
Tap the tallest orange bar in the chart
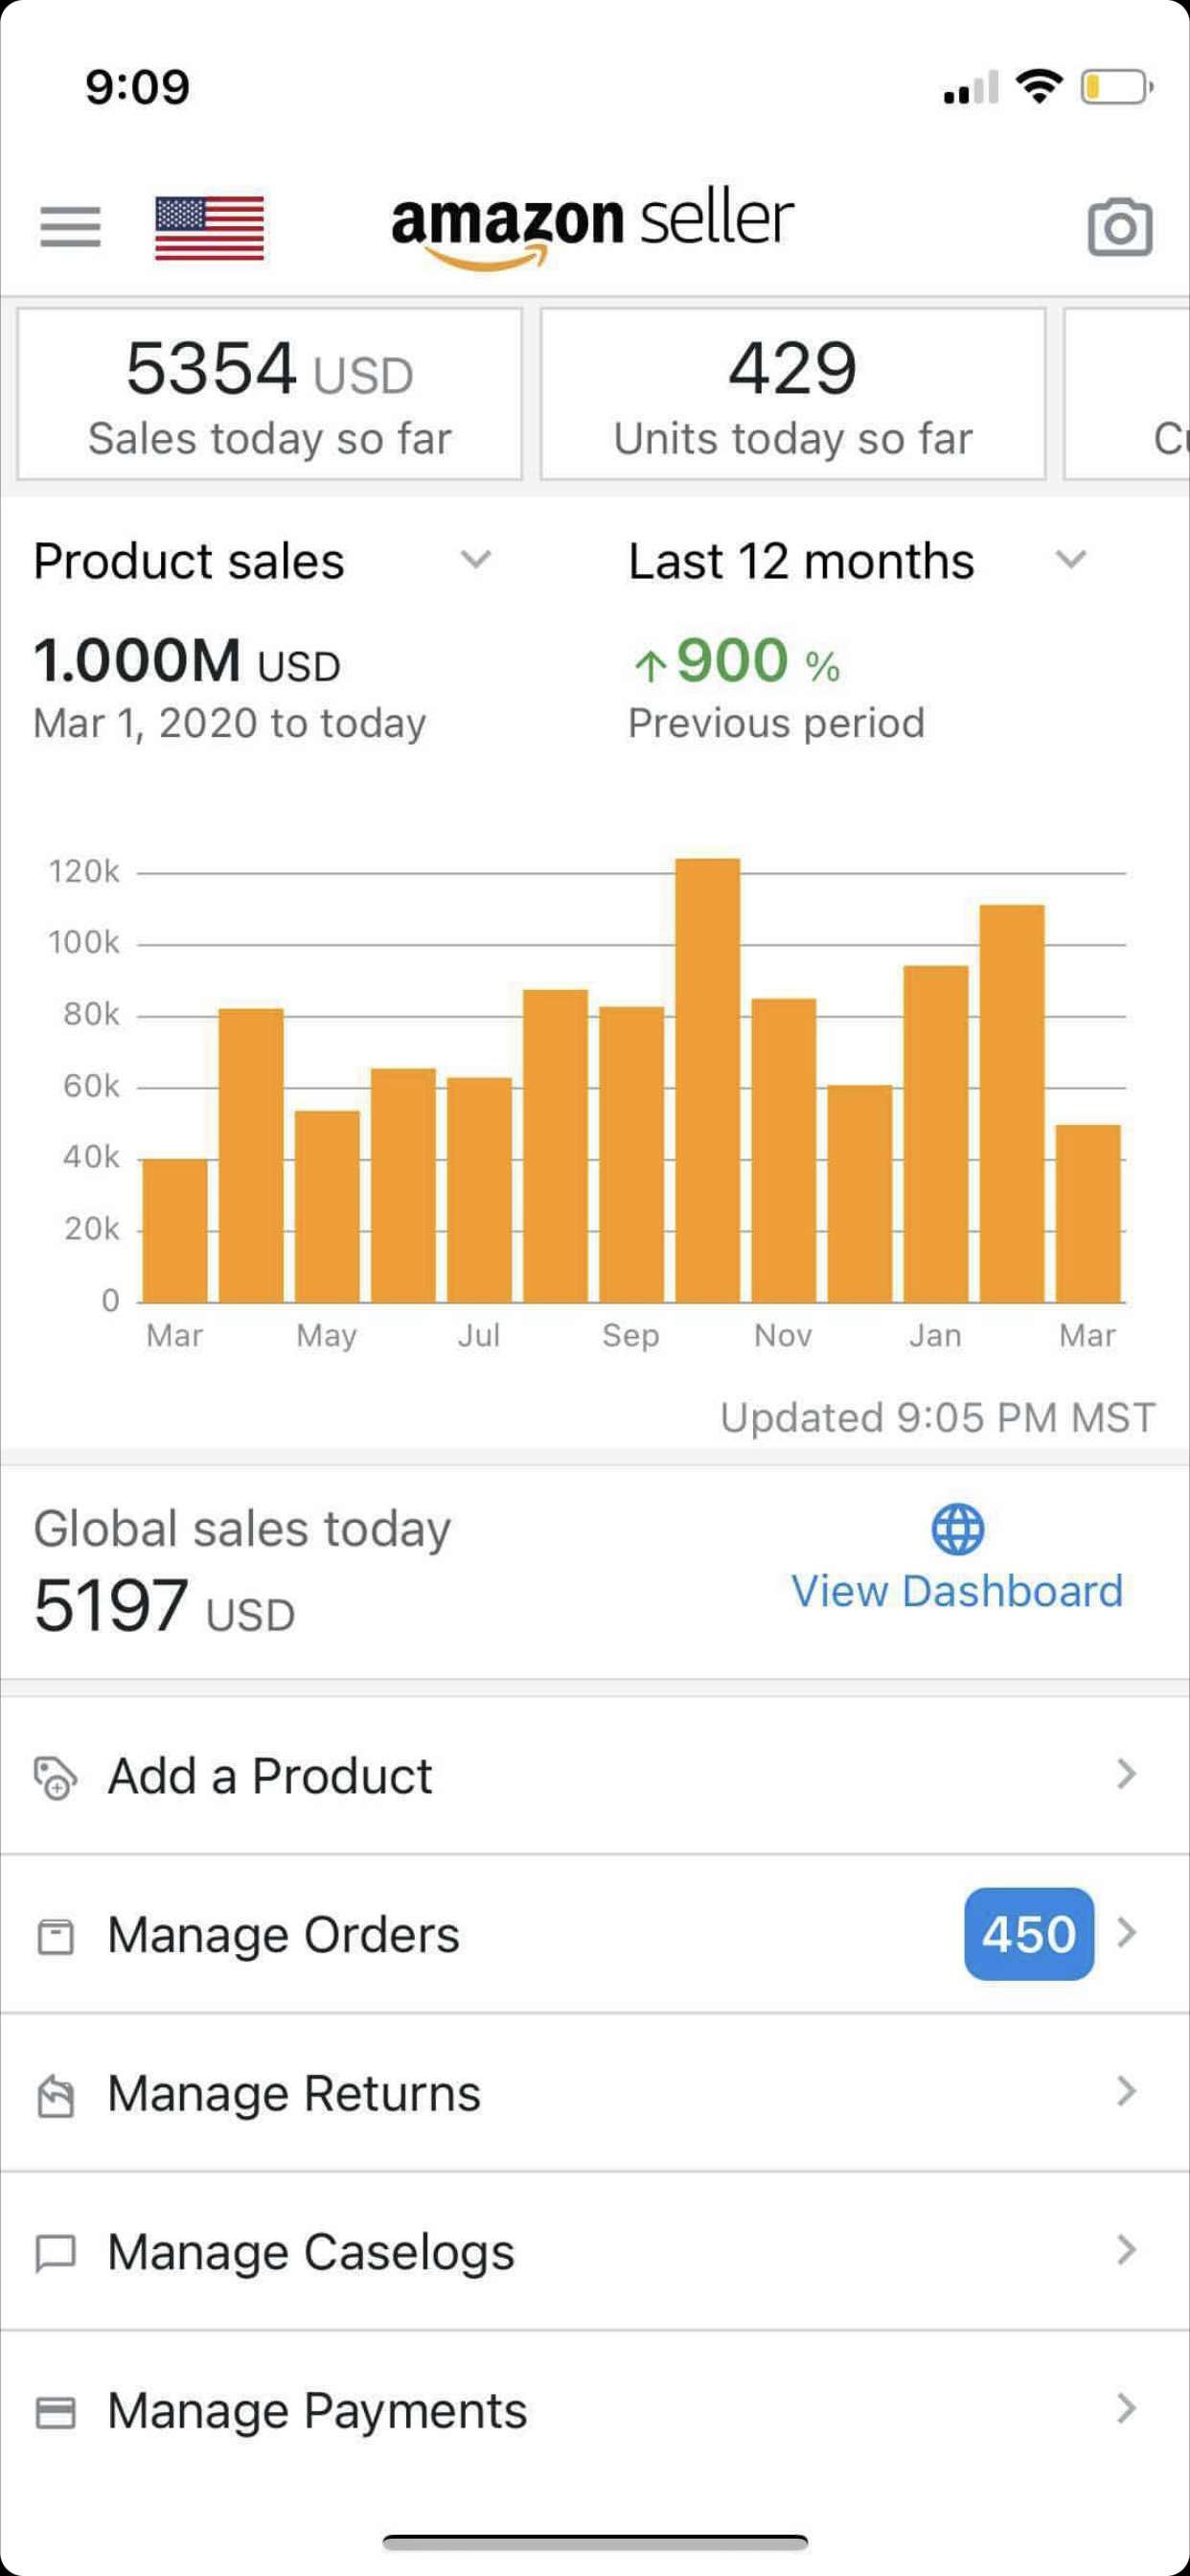click(707, 1080)
